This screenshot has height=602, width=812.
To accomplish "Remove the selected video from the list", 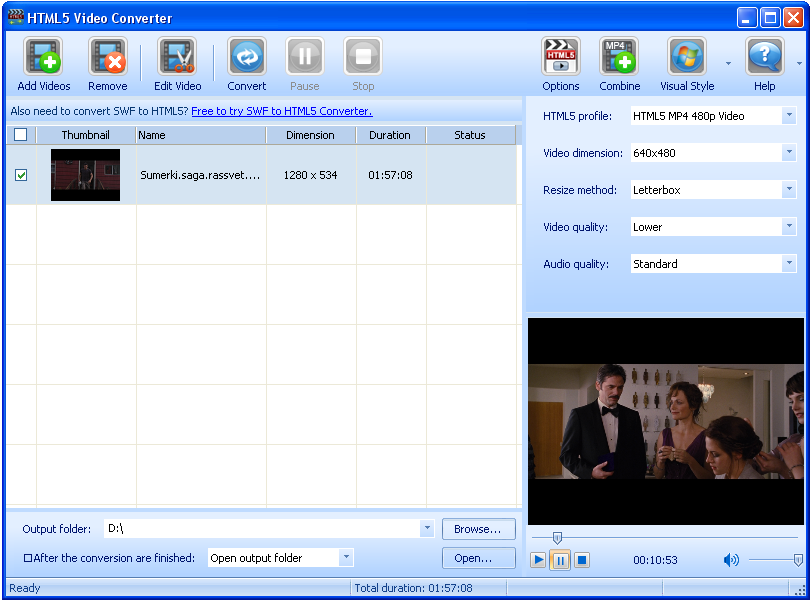I will (x=107, y=56).
